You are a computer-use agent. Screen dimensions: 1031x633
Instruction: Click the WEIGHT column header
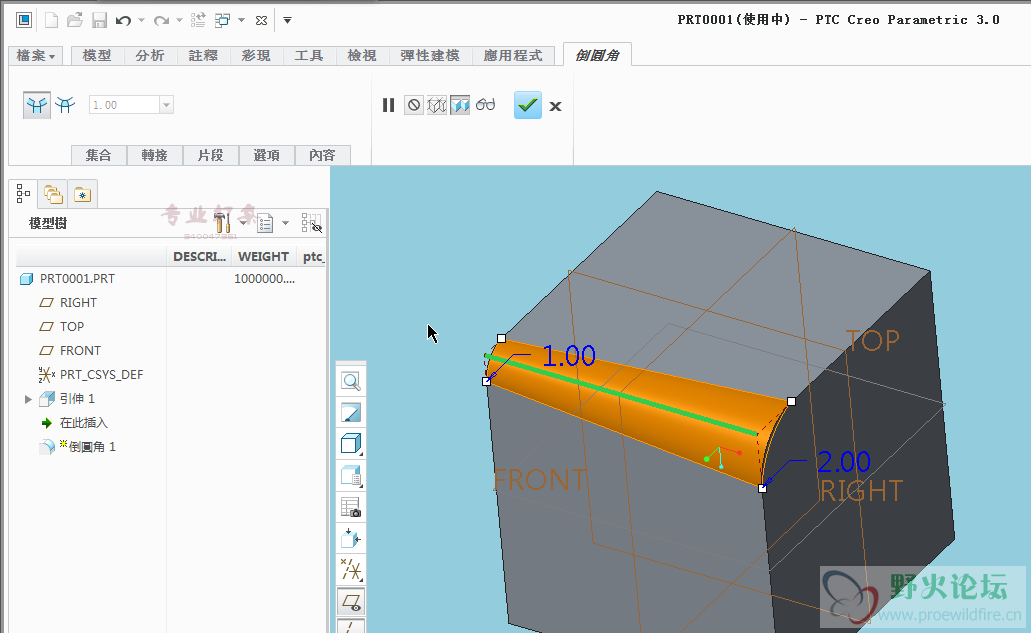click(264, 256)
